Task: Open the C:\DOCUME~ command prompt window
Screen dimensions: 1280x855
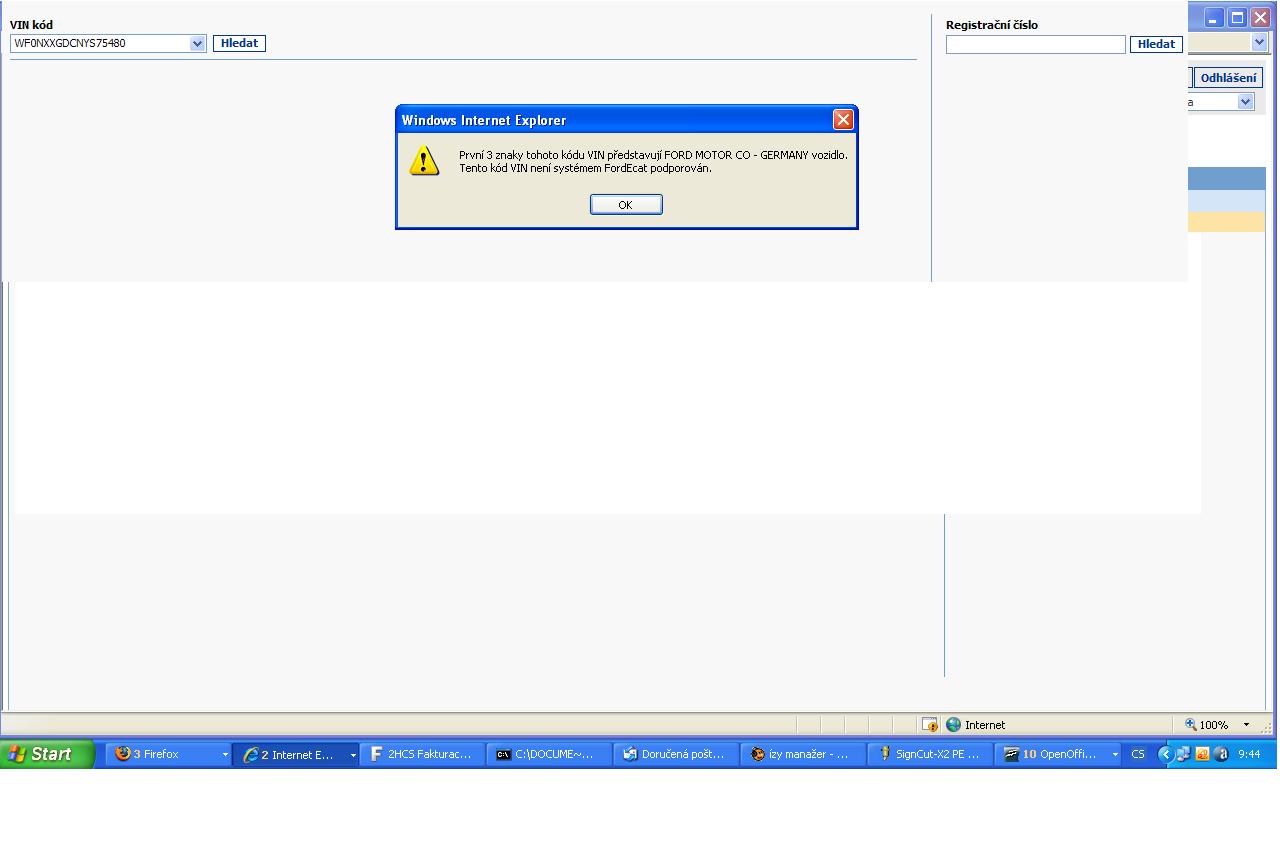Action: pyautogui.click(x=548, y=755)
